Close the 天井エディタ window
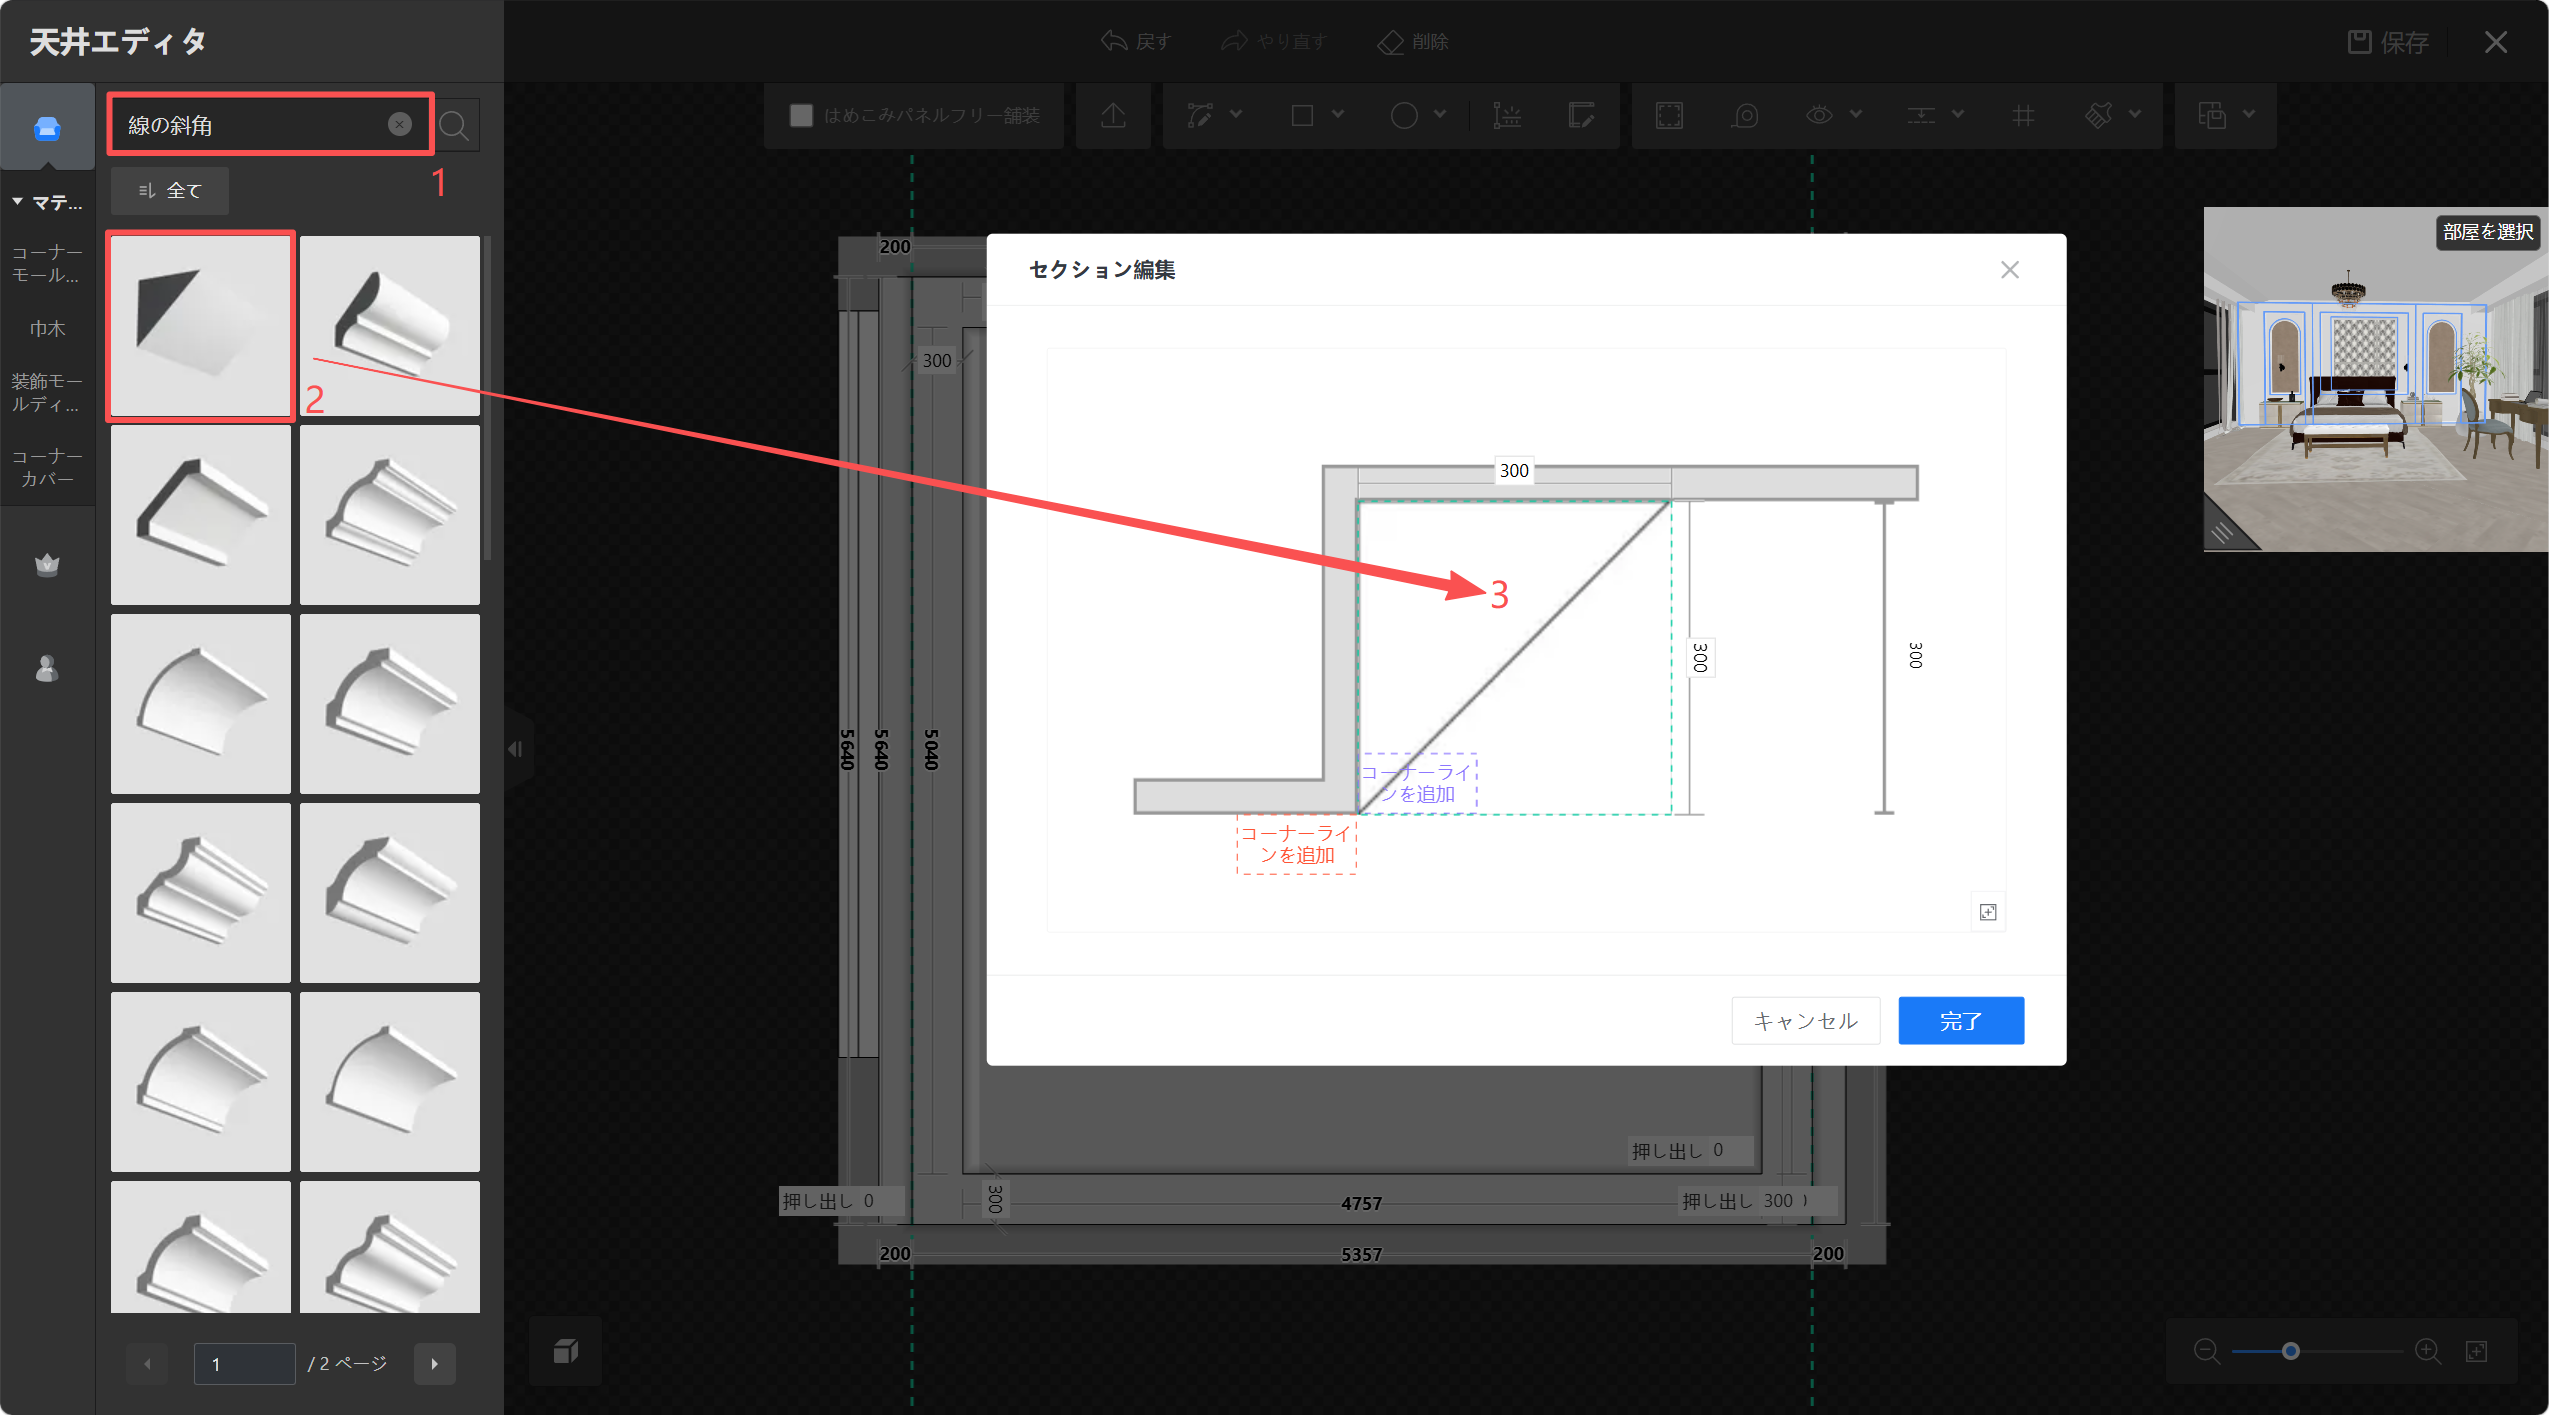 pyautogui.click(x=2496, y=42)
